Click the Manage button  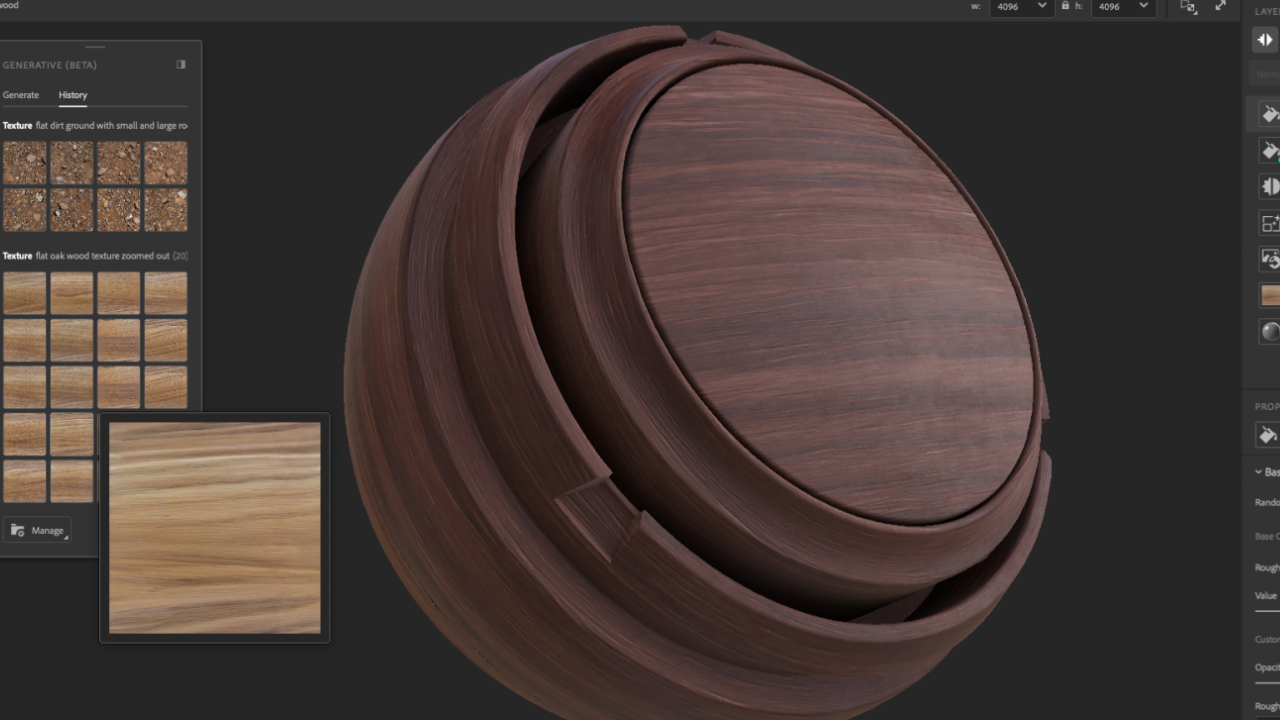(x=37, y=529)
